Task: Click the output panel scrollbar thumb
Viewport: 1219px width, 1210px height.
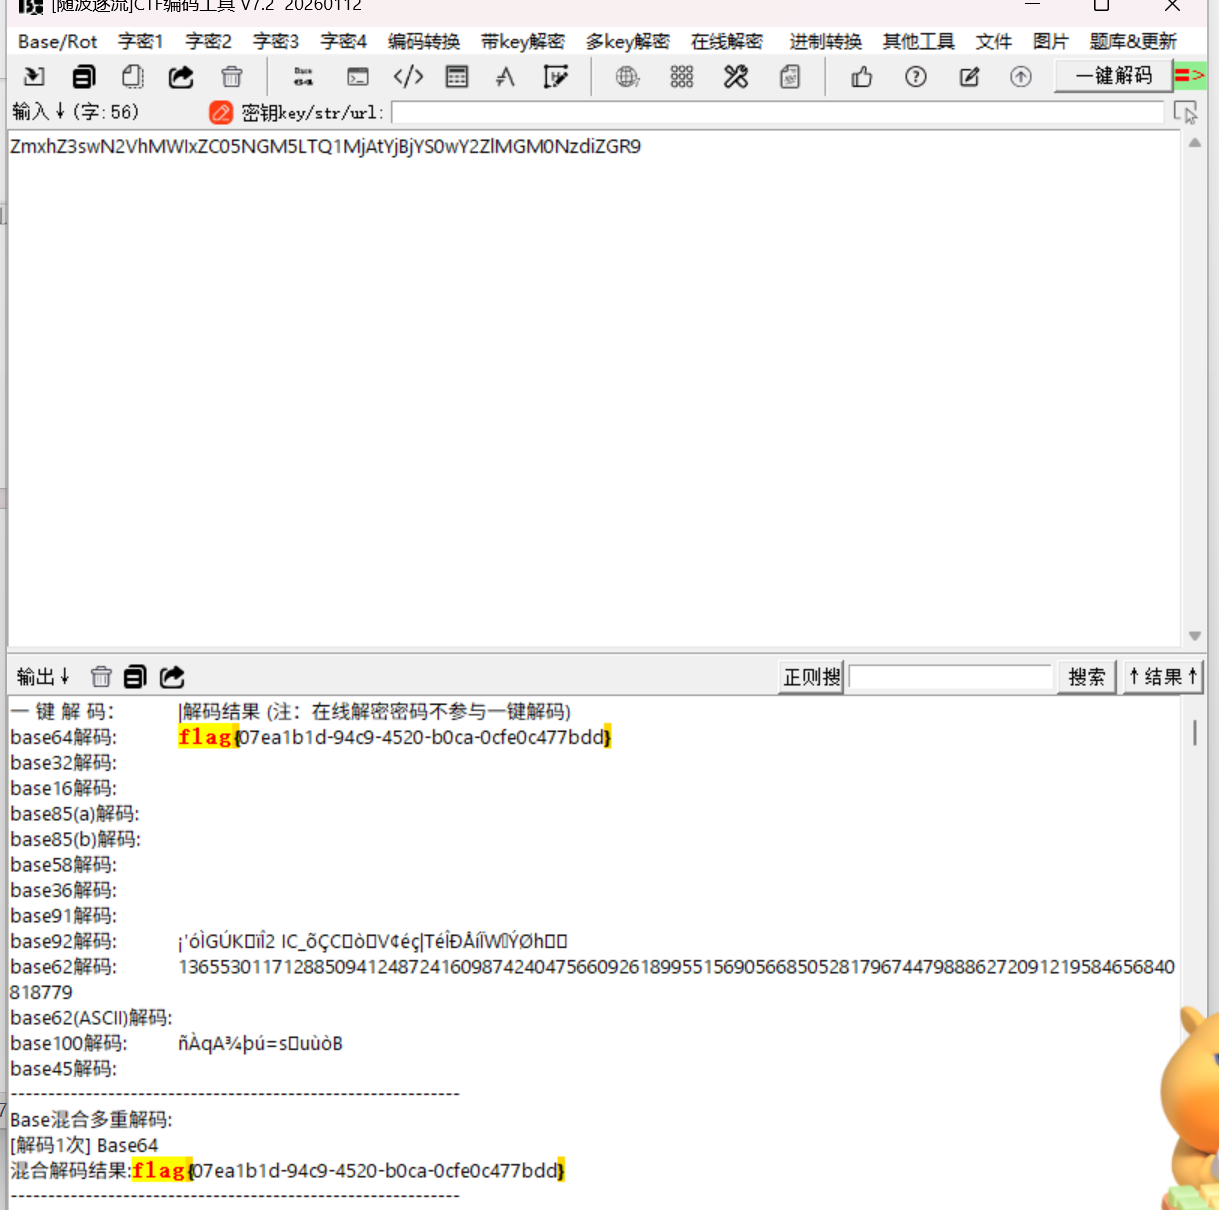Action: 1194,732
